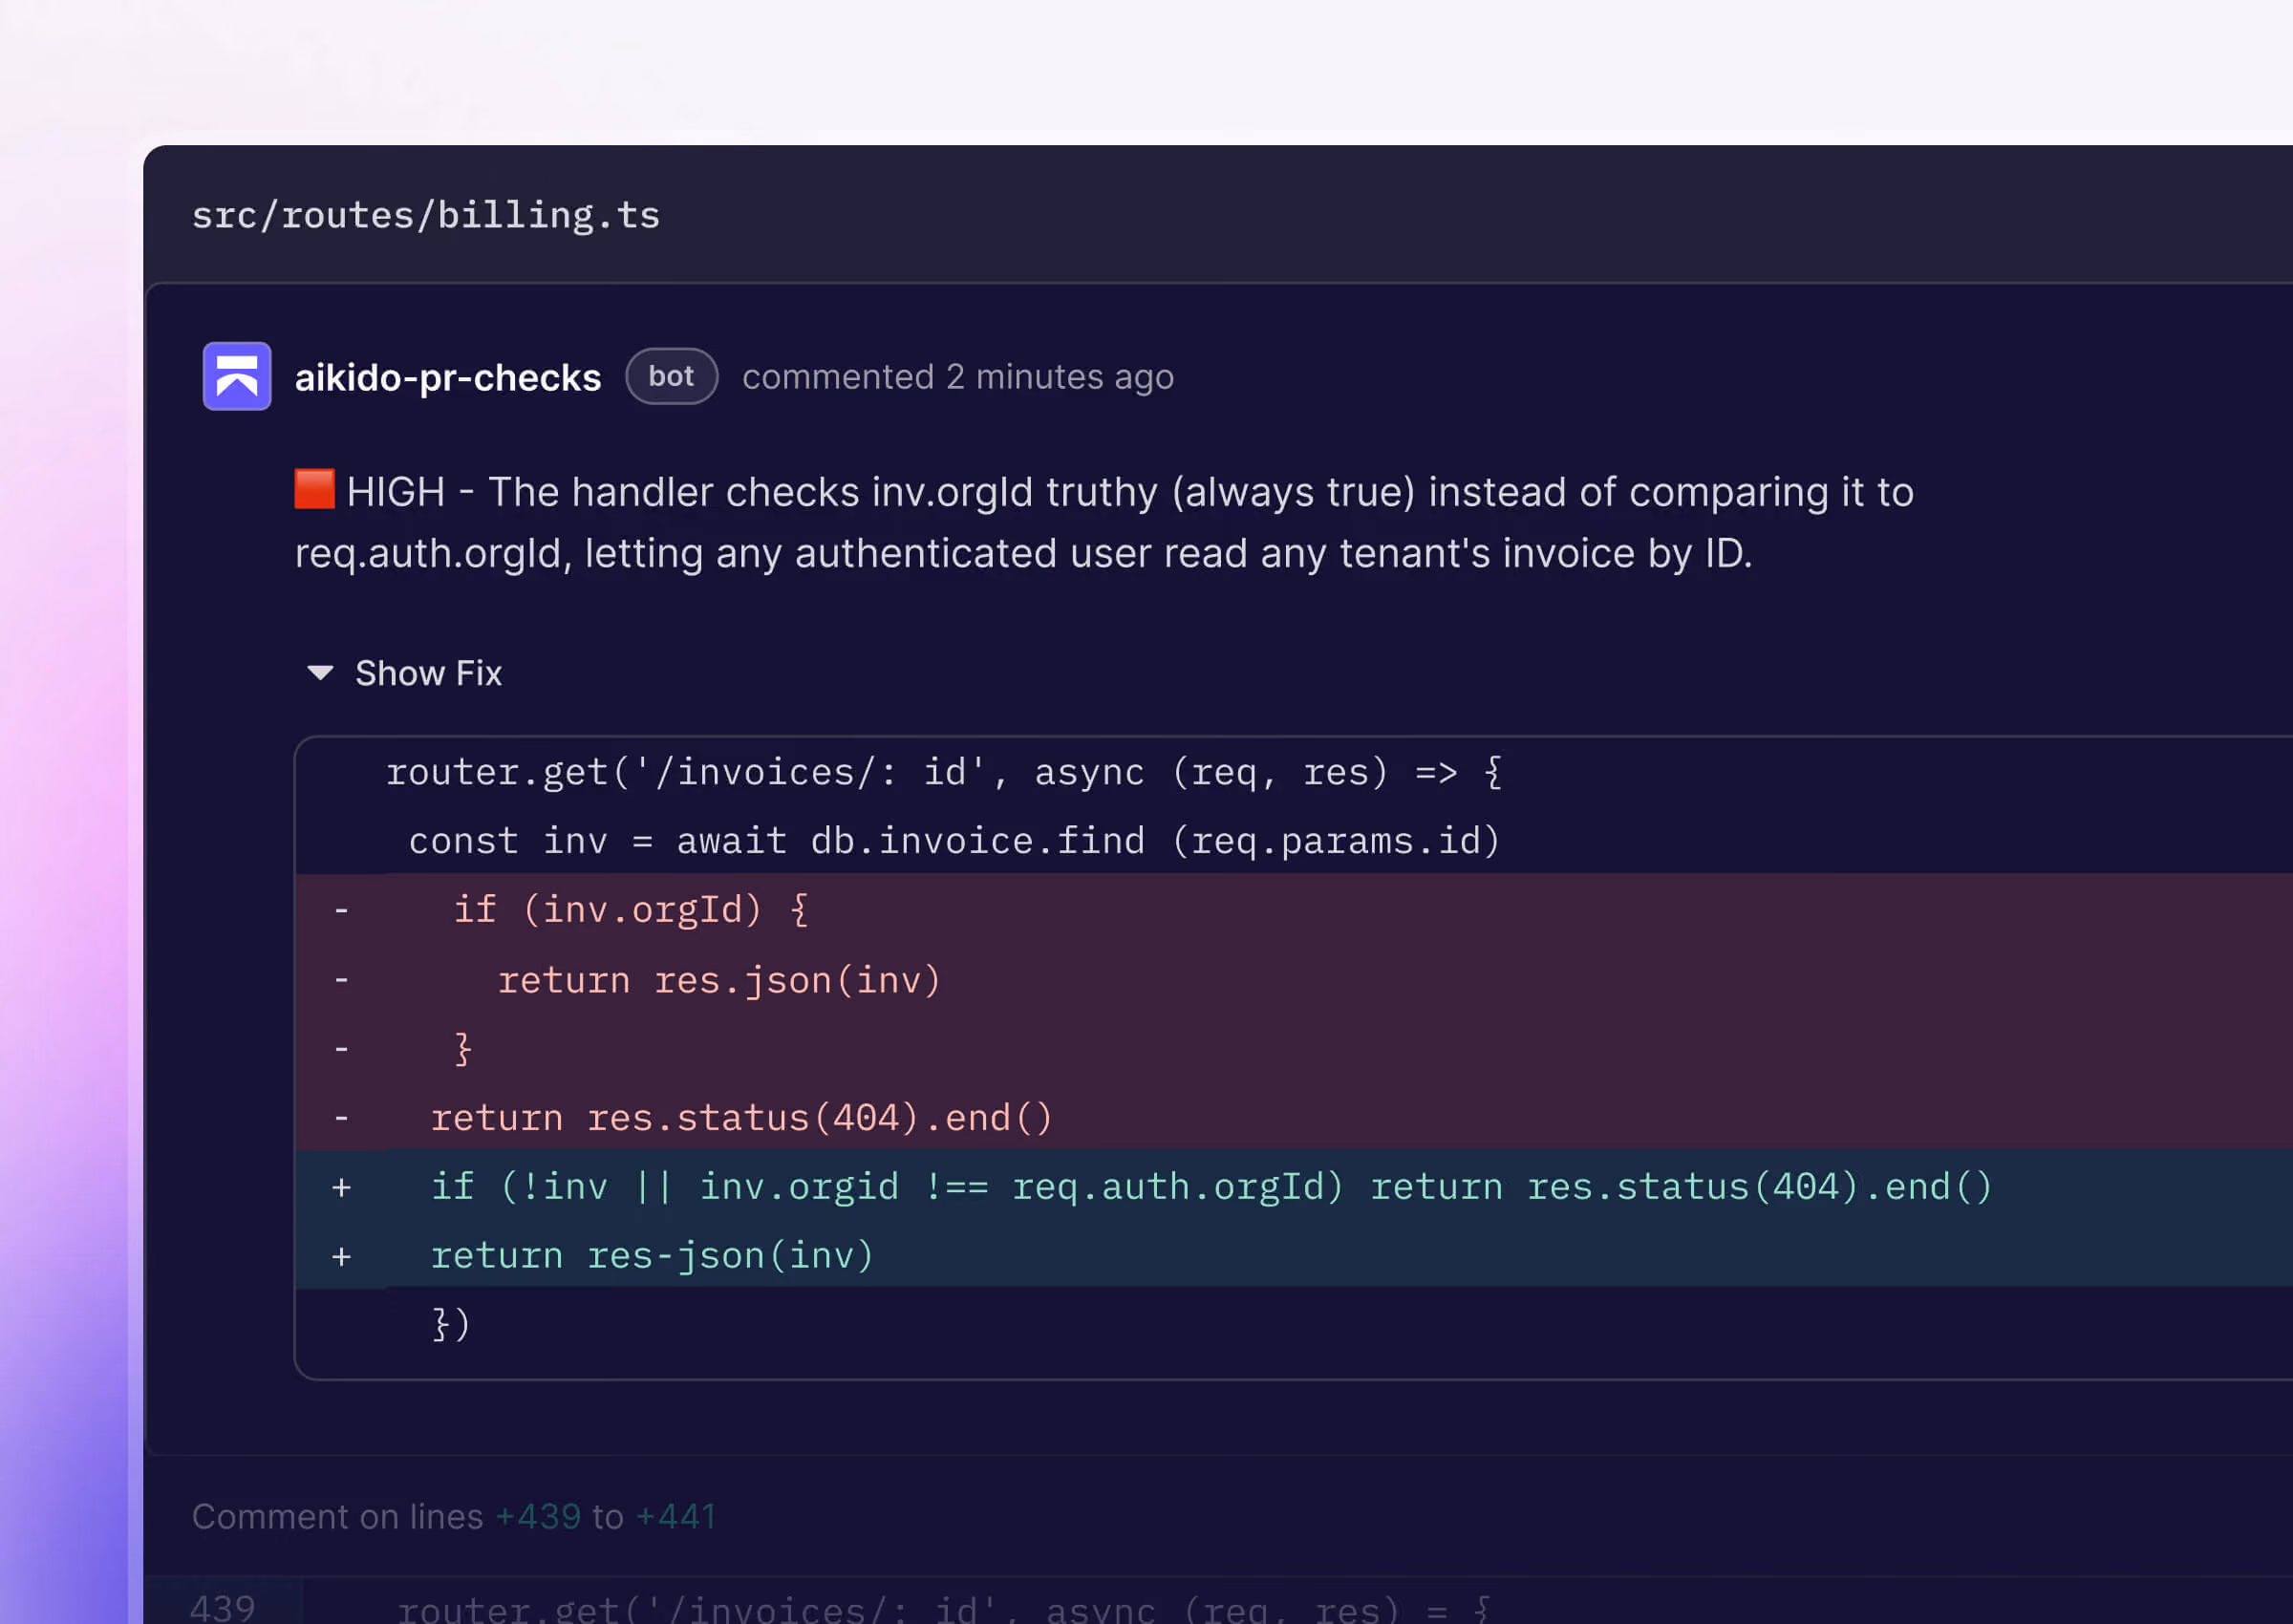Collapse the Show Fix disclosure triangle
Screen dimensions: 2293x1624
[320, 673]
